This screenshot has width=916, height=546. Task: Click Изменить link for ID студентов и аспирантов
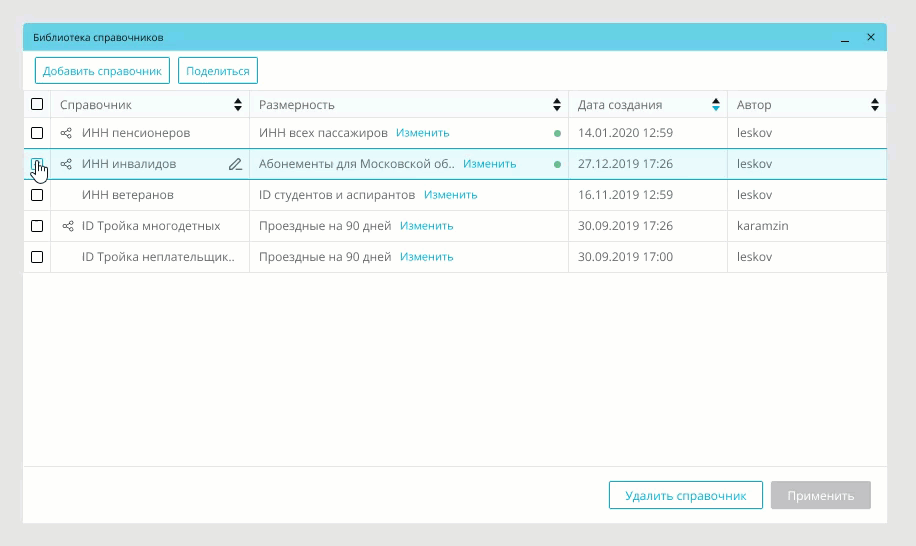pos(450,195)
